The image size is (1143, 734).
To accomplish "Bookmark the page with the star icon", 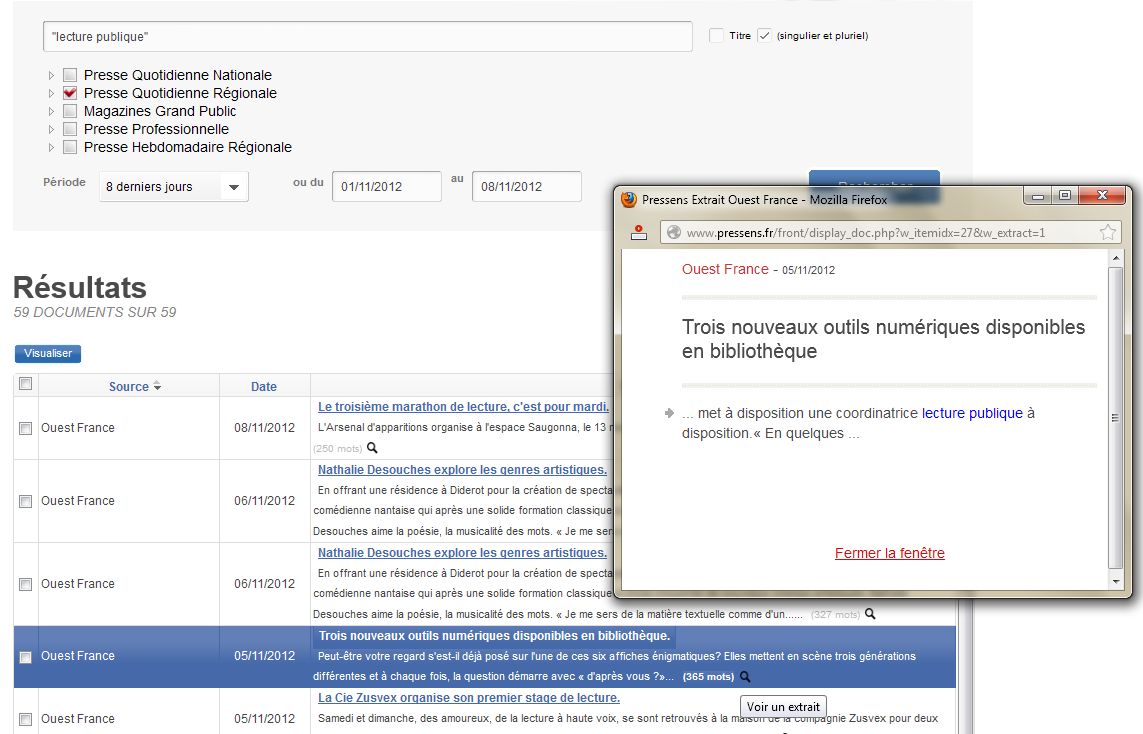I will click(1107, 233).
